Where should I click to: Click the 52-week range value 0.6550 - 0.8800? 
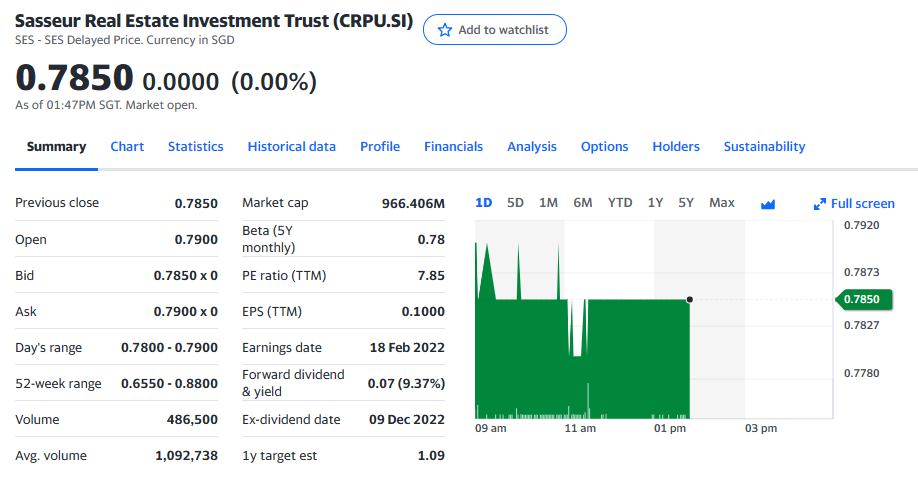coord(169,384)
